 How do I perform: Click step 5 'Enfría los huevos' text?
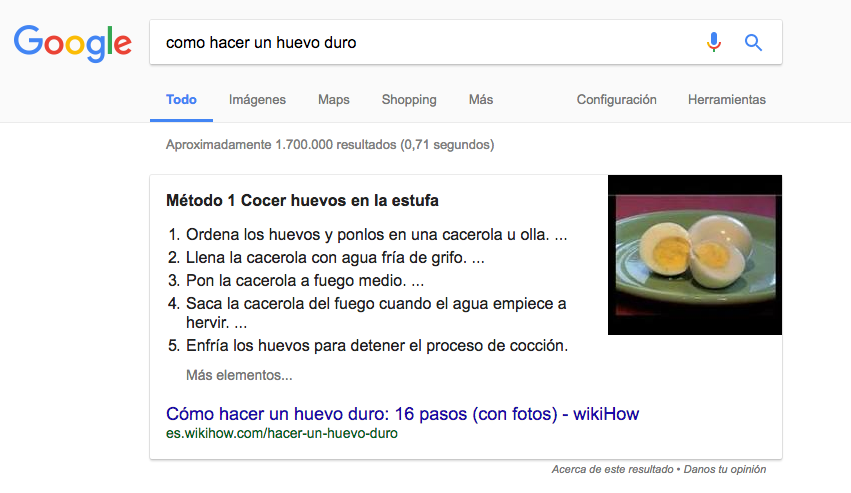[x=376, y=346]
